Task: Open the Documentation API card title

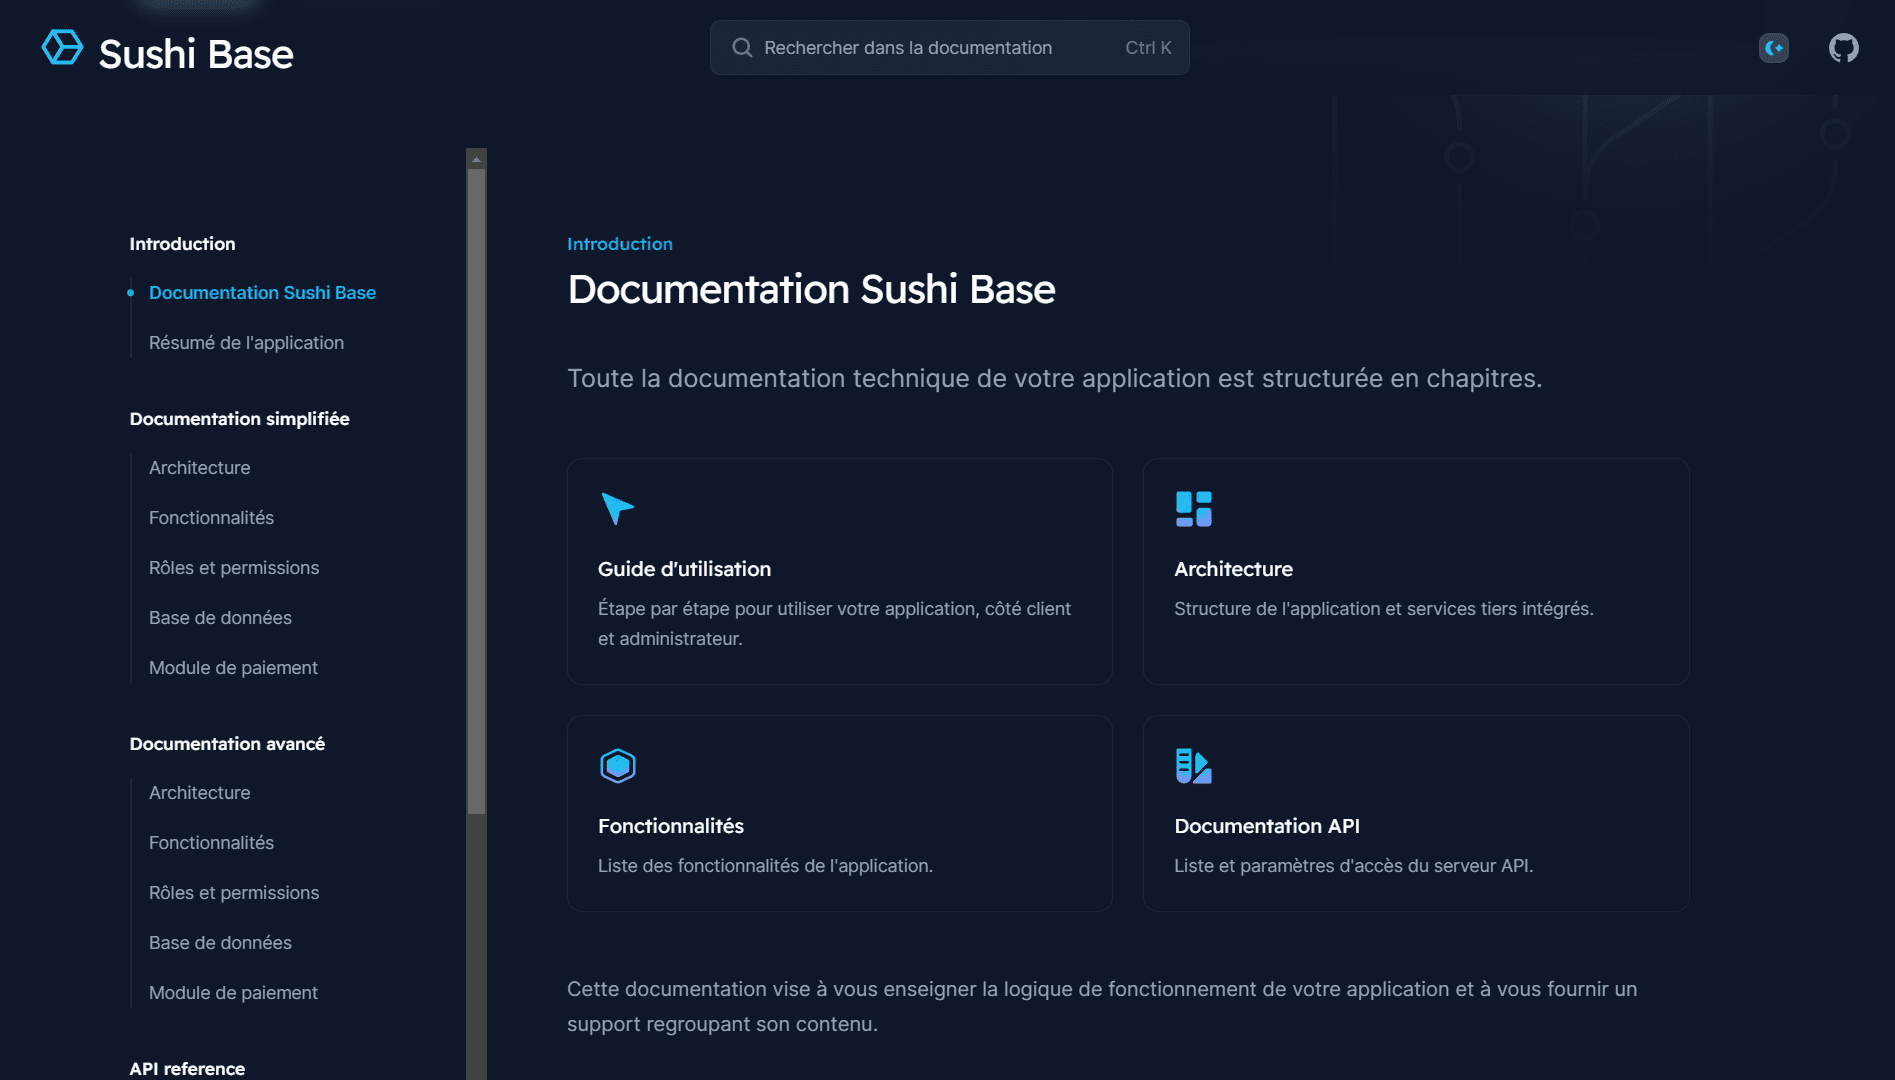Action: 1266,826
